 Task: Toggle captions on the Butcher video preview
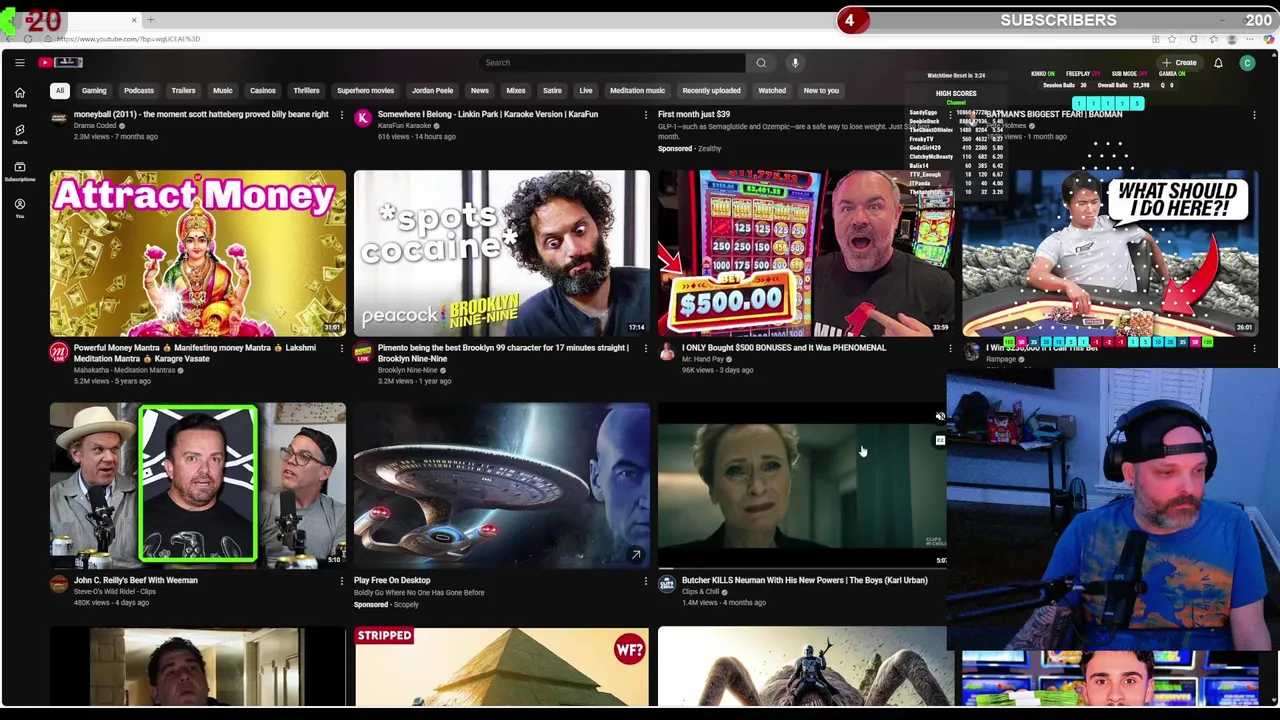(940, 440)
